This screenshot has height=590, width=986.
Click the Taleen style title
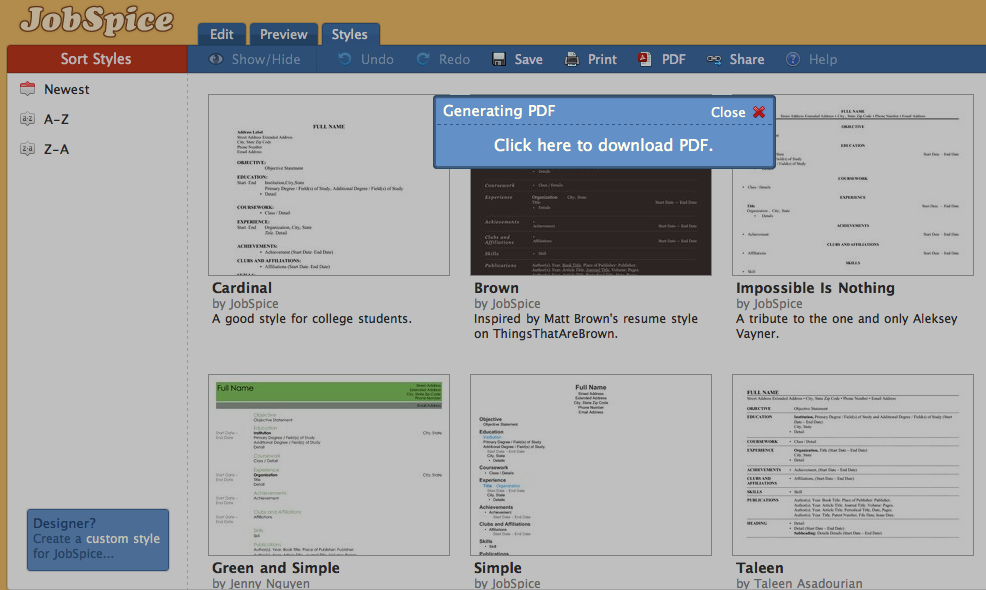760,568
